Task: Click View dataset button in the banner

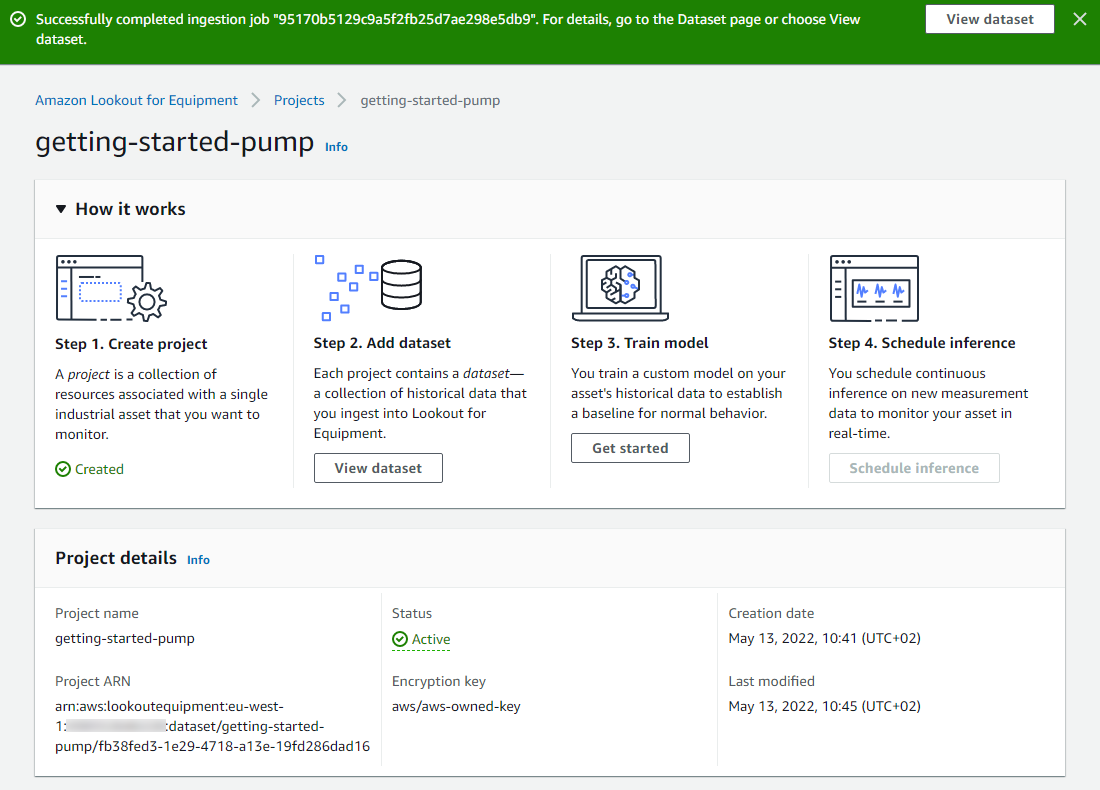Action: point(989,19)
